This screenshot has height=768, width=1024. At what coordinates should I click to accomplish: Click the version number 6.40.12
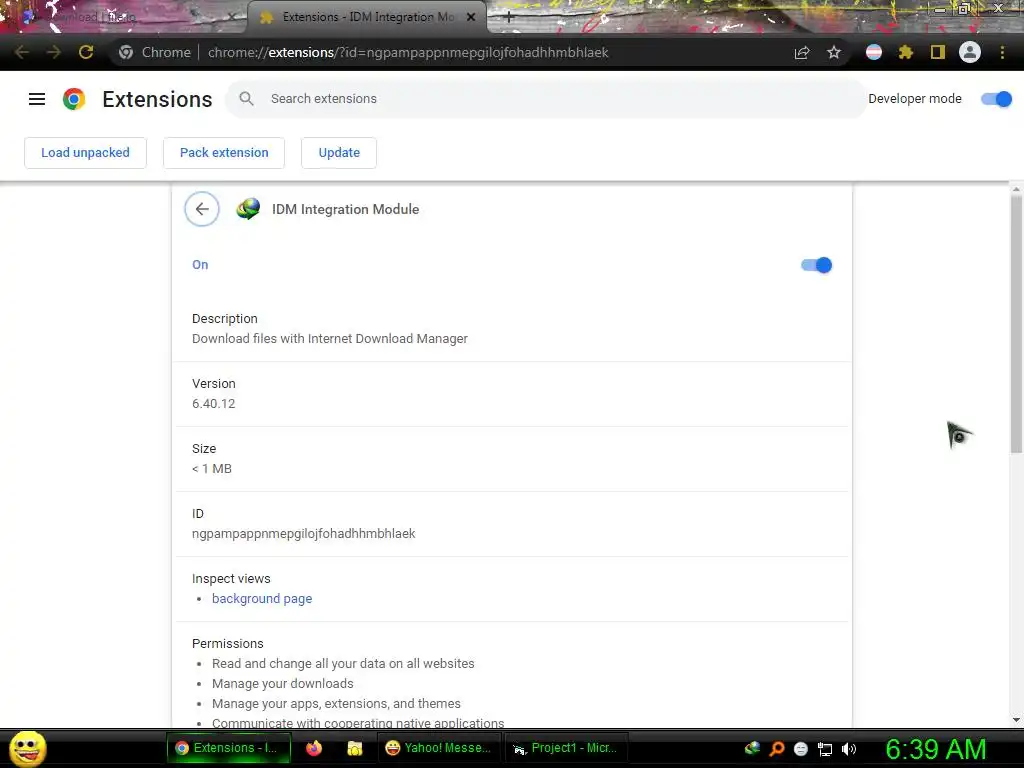[214, 404]
